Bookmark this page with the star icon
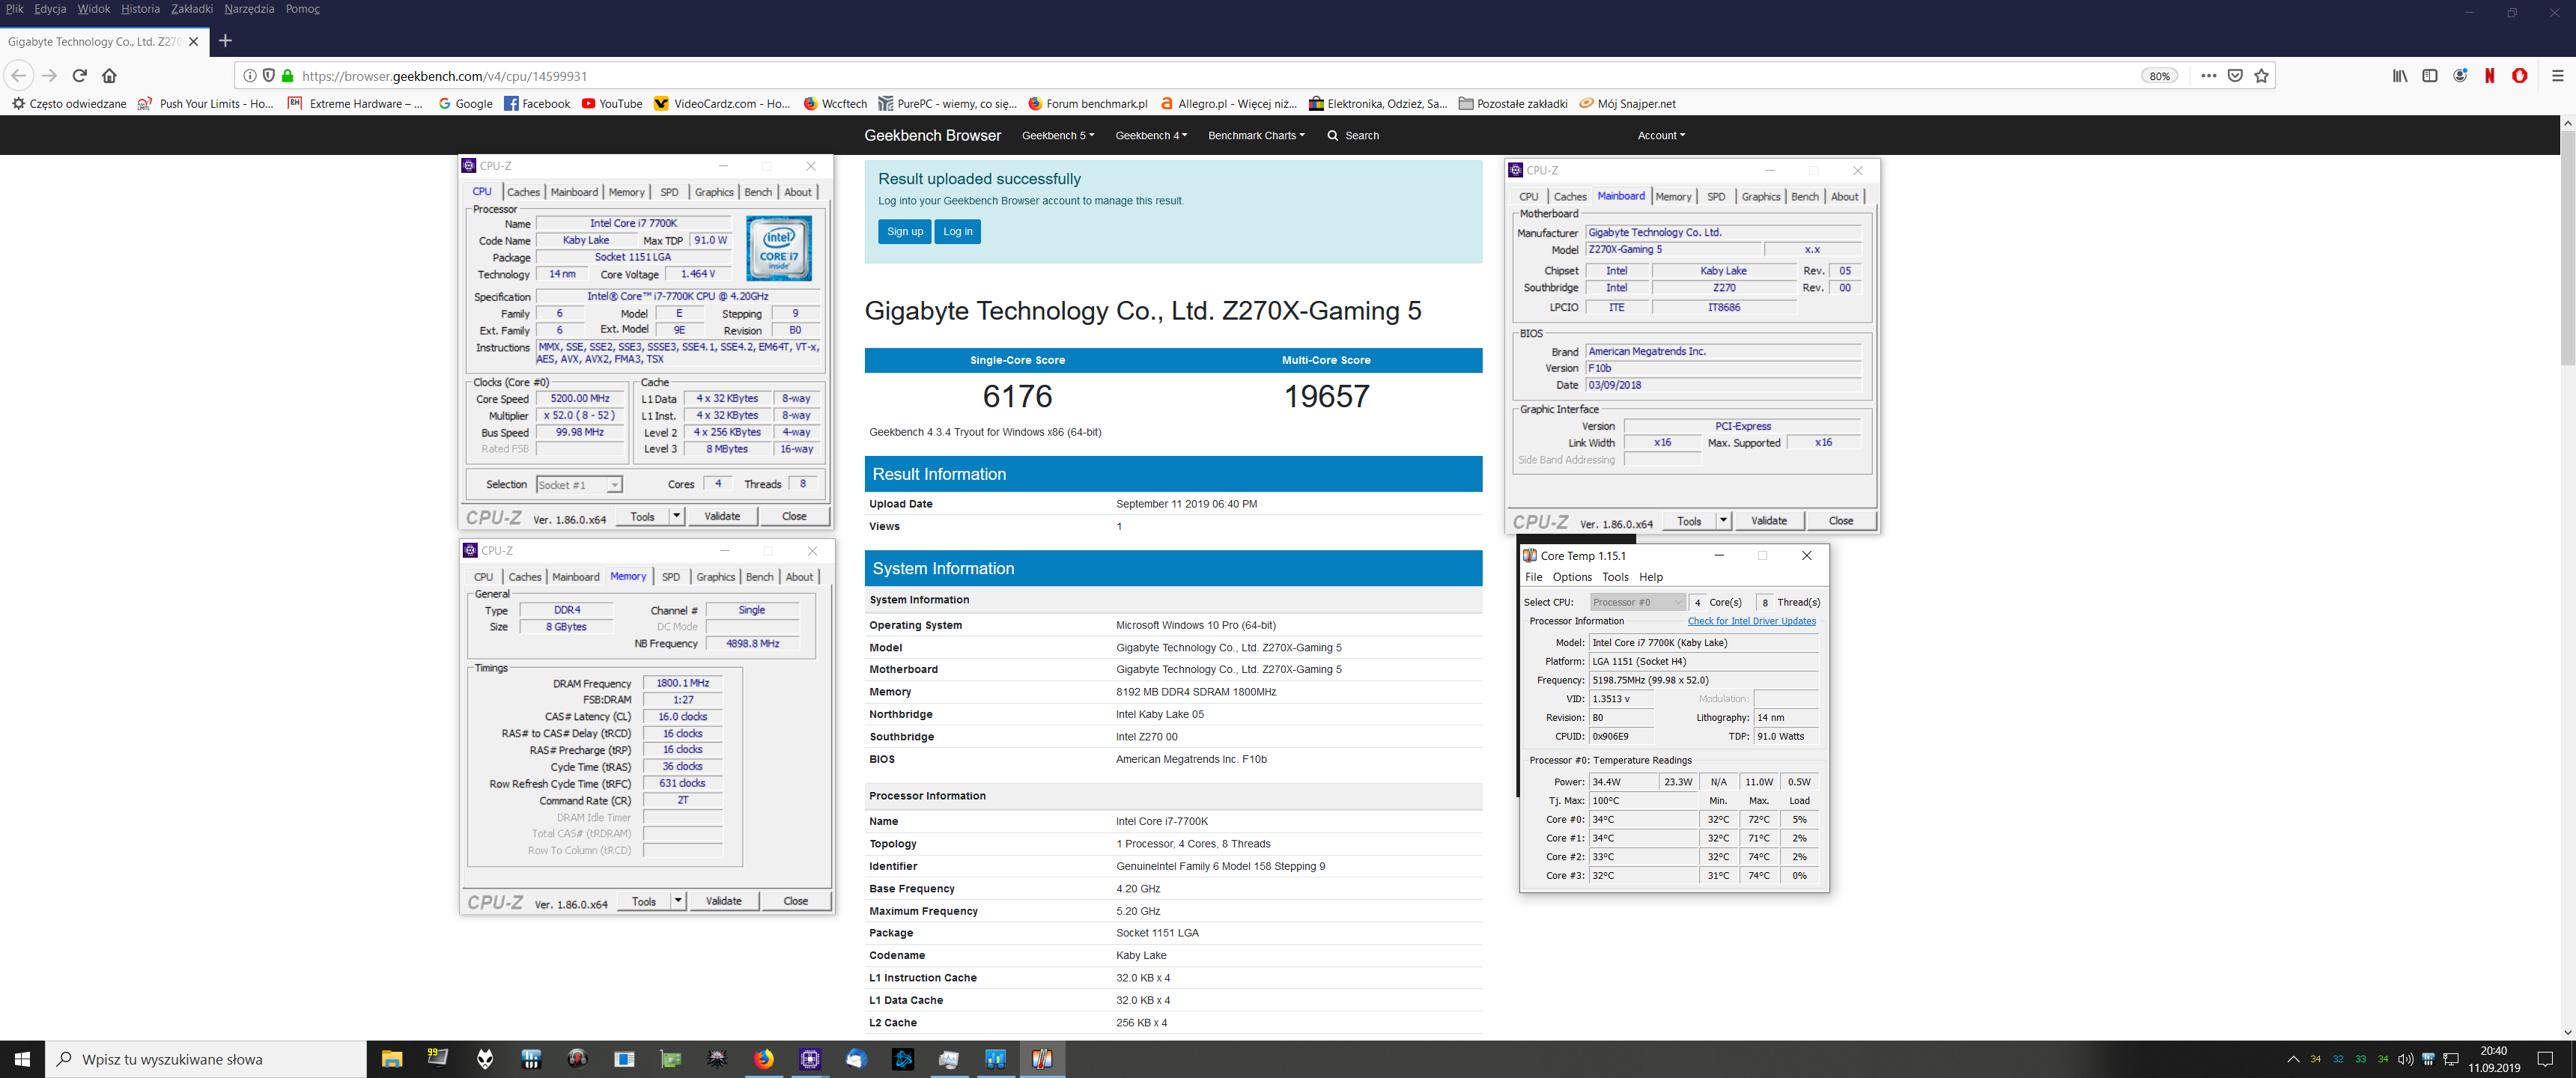The image size is (2576, 1078). click(2262, 75)
